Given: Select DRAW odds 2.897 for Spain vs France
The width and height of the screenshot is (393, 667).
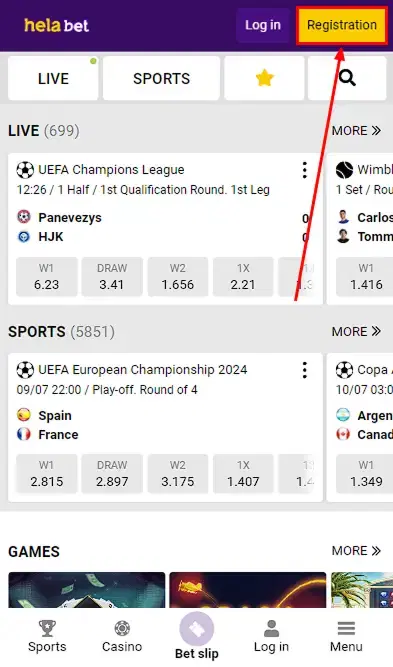Looking at the screenshot, I should [x=112, y=473].
